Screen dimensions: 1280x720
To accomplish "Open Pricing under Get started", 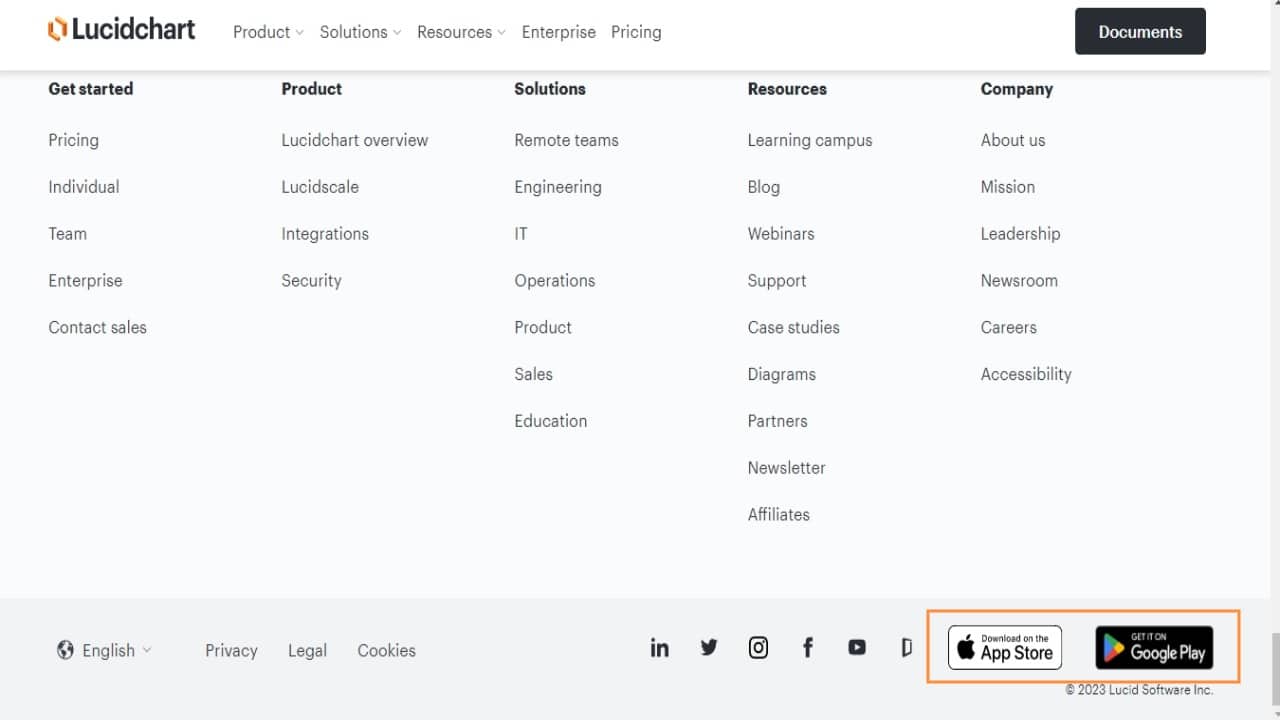I will click(x=73, y=140).
